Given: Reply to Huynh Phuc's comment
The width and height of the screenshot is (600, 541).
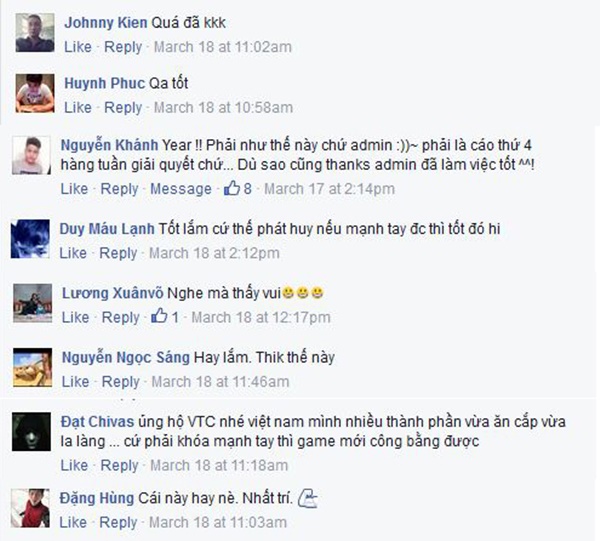Looking at the screenshot, I should 123,108.
